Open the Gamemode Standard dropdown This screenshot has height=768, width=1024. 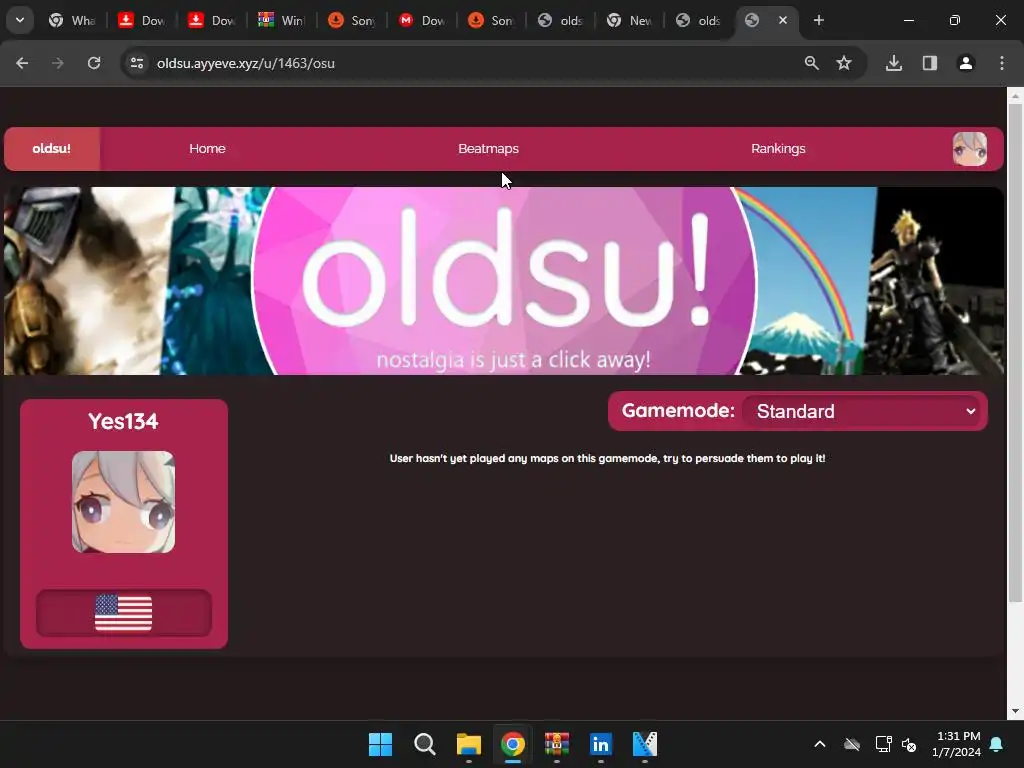point(861,411)
